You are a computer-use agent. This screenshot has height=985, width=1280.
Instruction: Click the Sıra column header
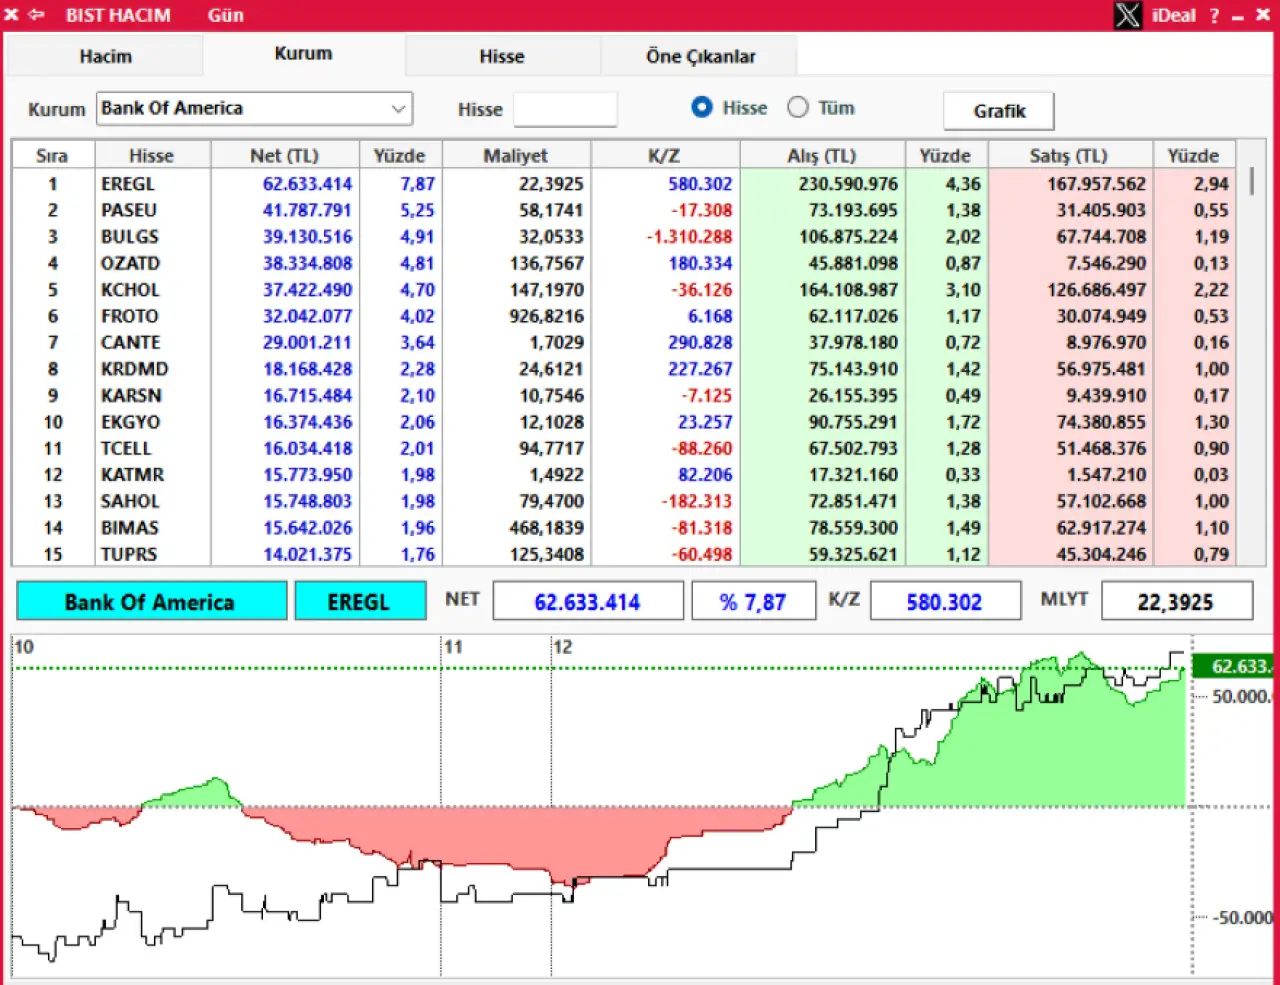coord(52,155)
